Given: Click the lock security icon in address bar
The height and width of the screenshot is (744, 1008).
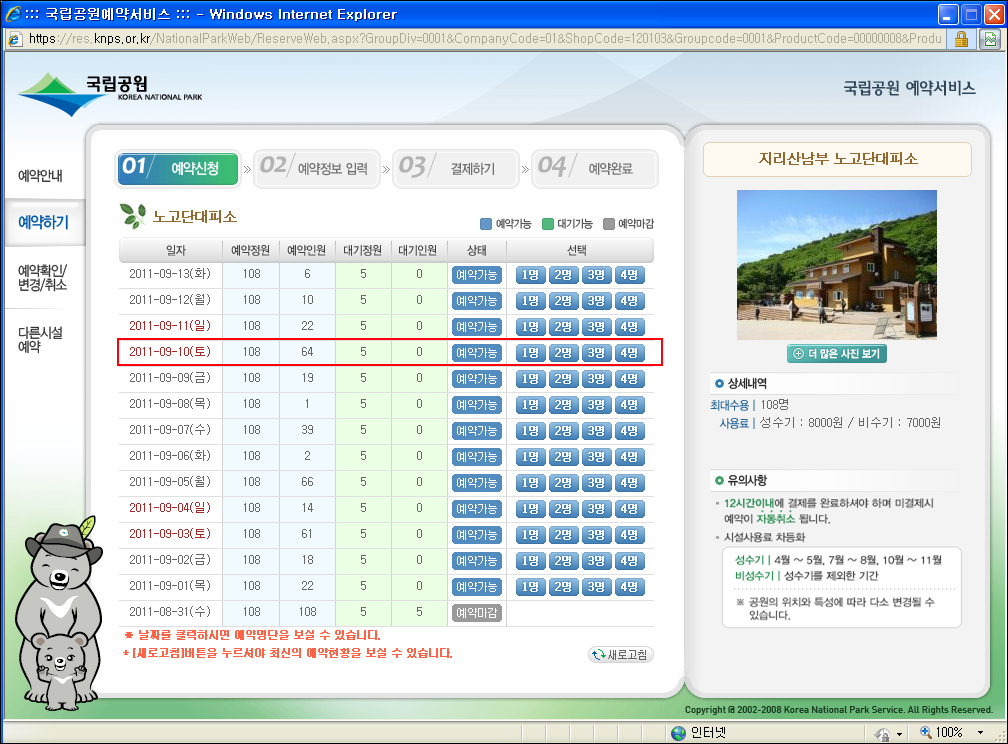Looking at the screenshot, I should [x=961, y=39].
